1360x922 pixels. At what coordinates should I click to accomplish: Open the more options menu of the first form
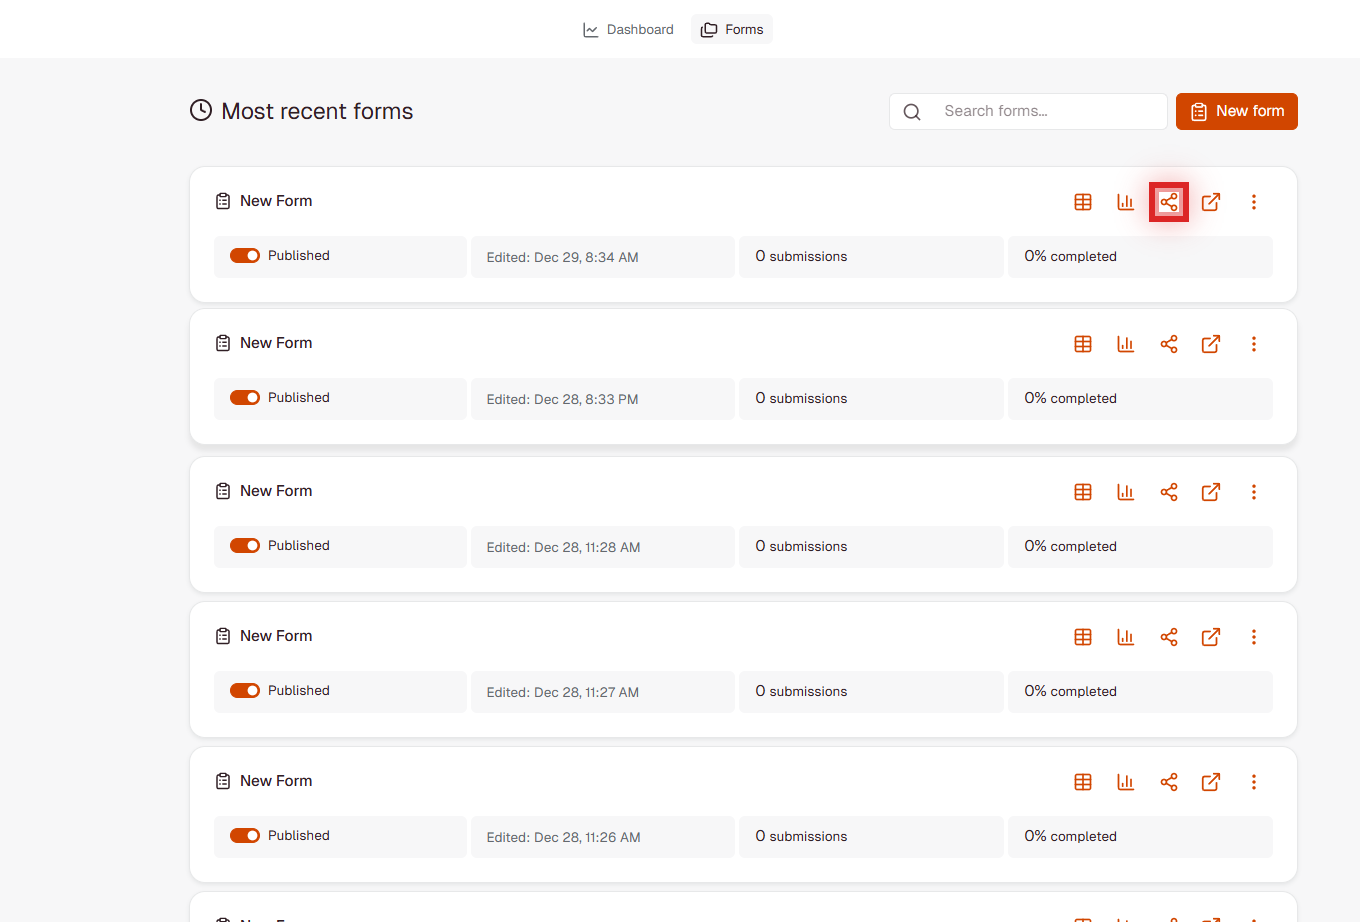point(1254,201)
